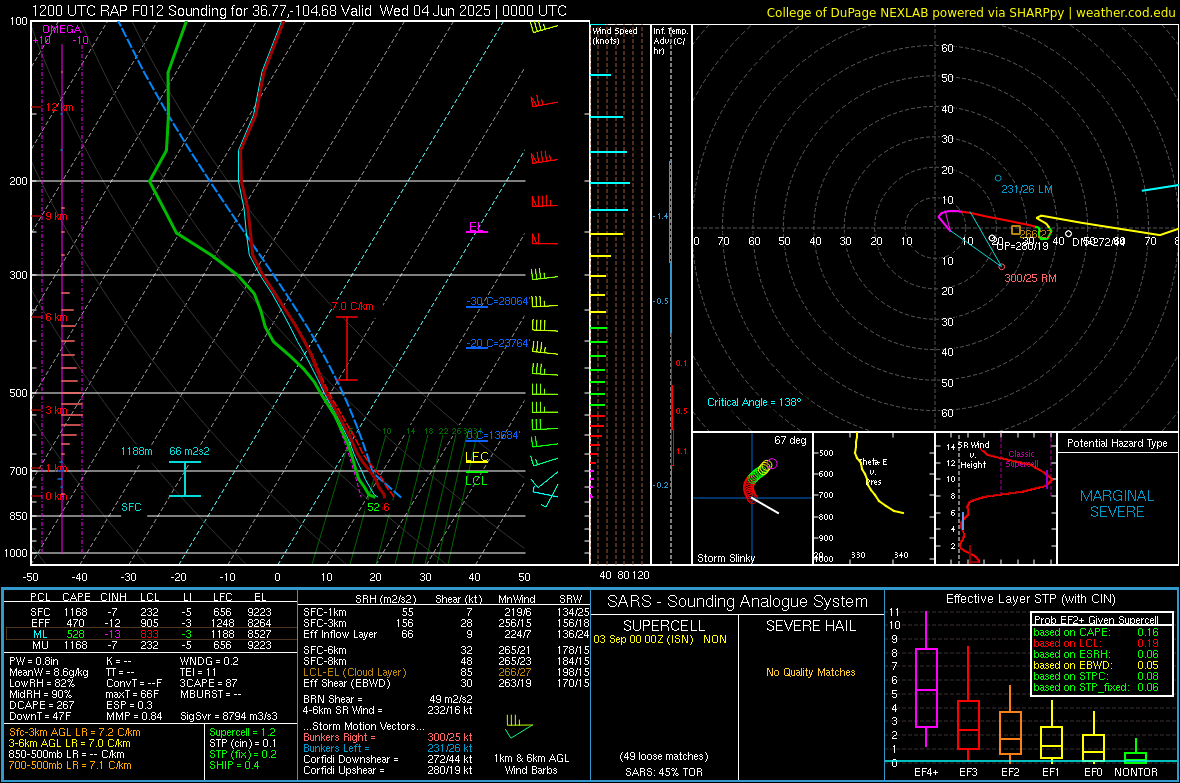Click the '66 m2s2' effective inflow value
This screenshot has width=1180, height=783.
(x=189, y=451)
